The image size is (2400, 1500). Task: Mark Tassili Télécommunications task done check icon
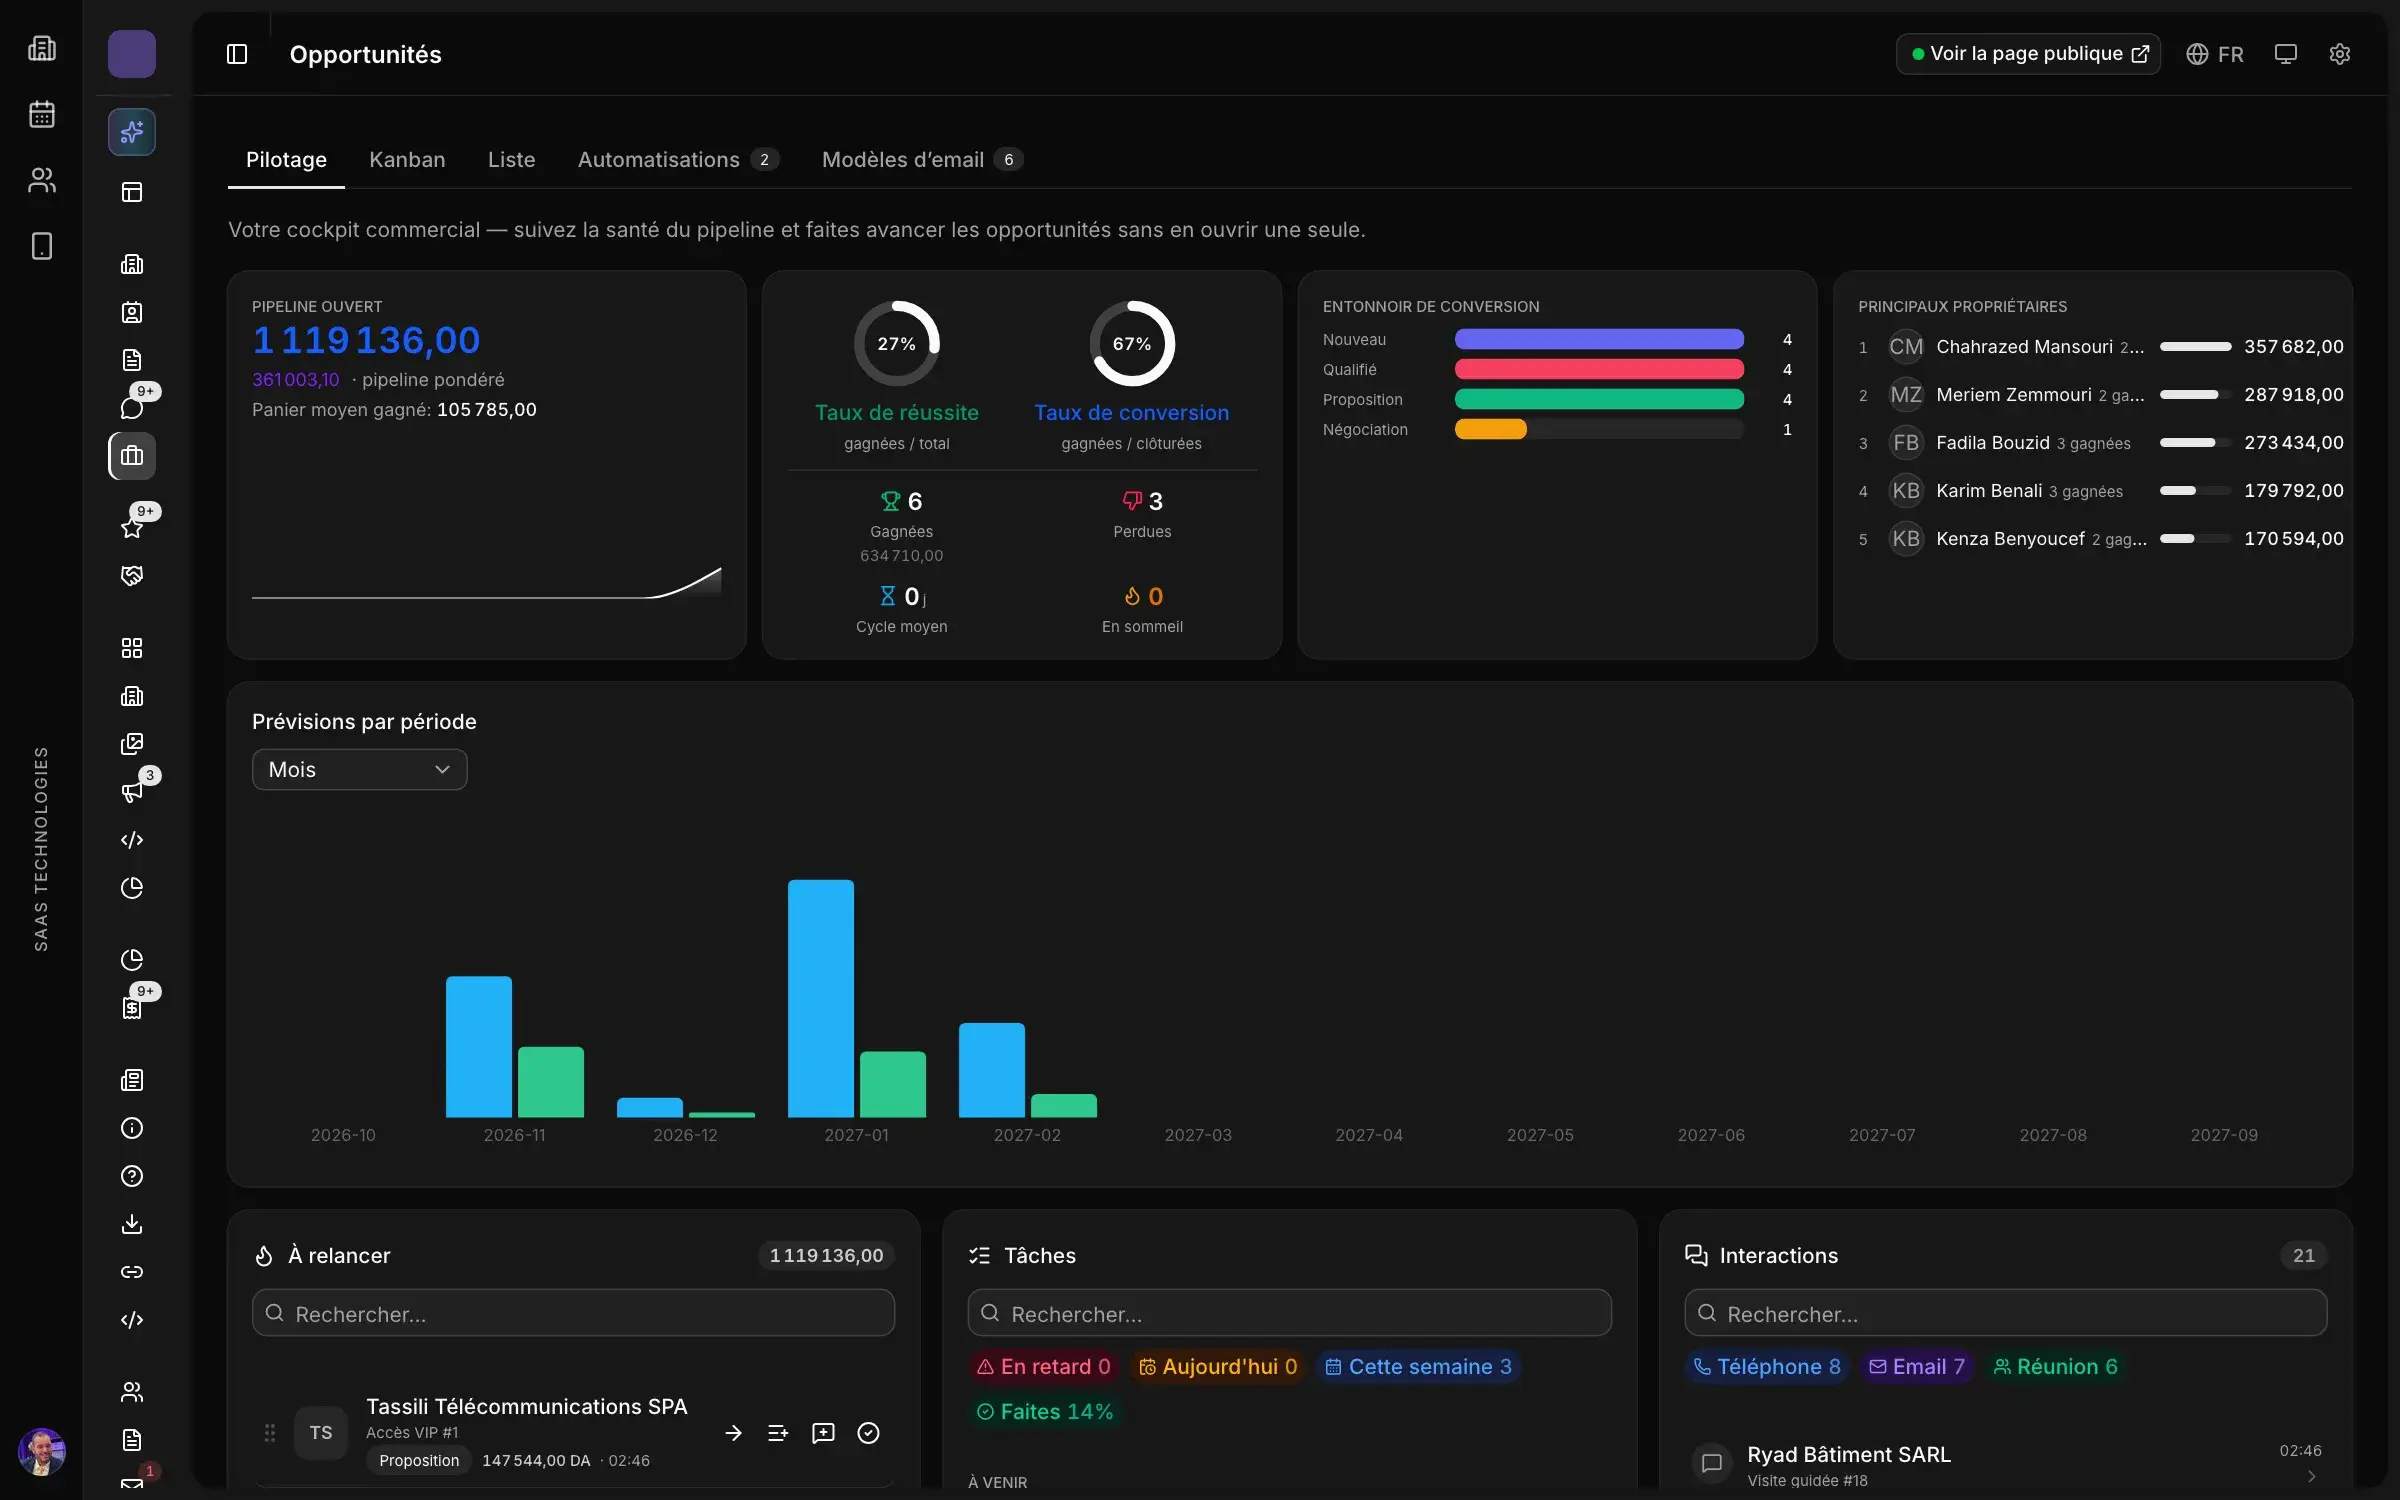click(868, 1433)
